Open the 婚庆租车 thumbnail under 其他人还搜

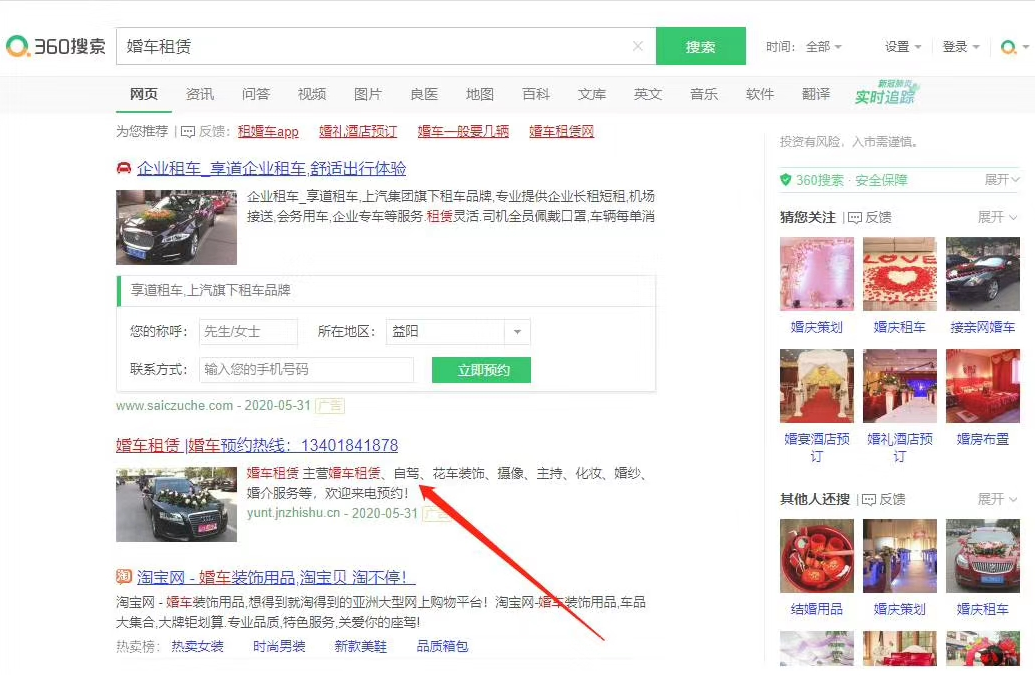pos(983,556)
